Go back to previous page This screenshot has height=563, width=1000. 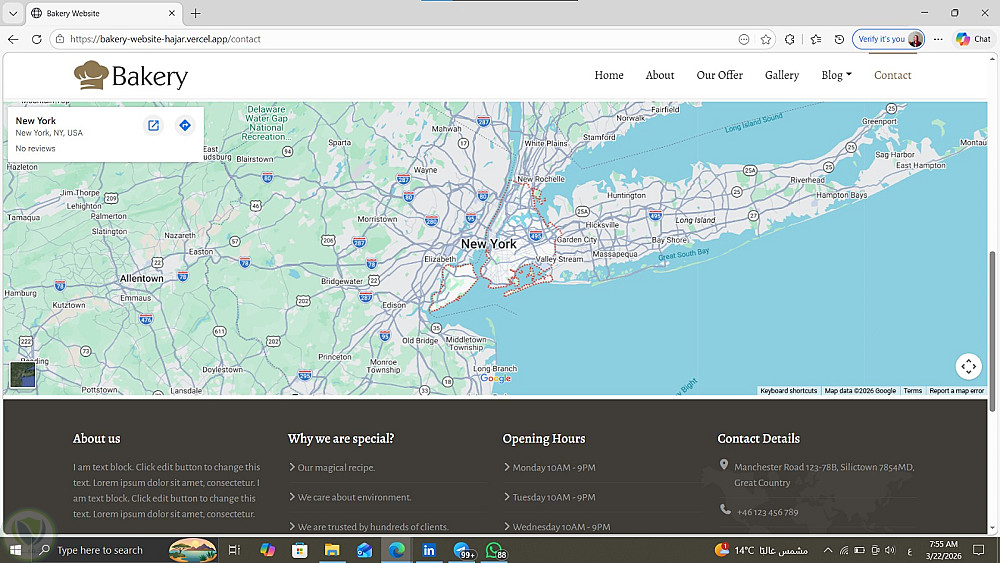[13, 39]
